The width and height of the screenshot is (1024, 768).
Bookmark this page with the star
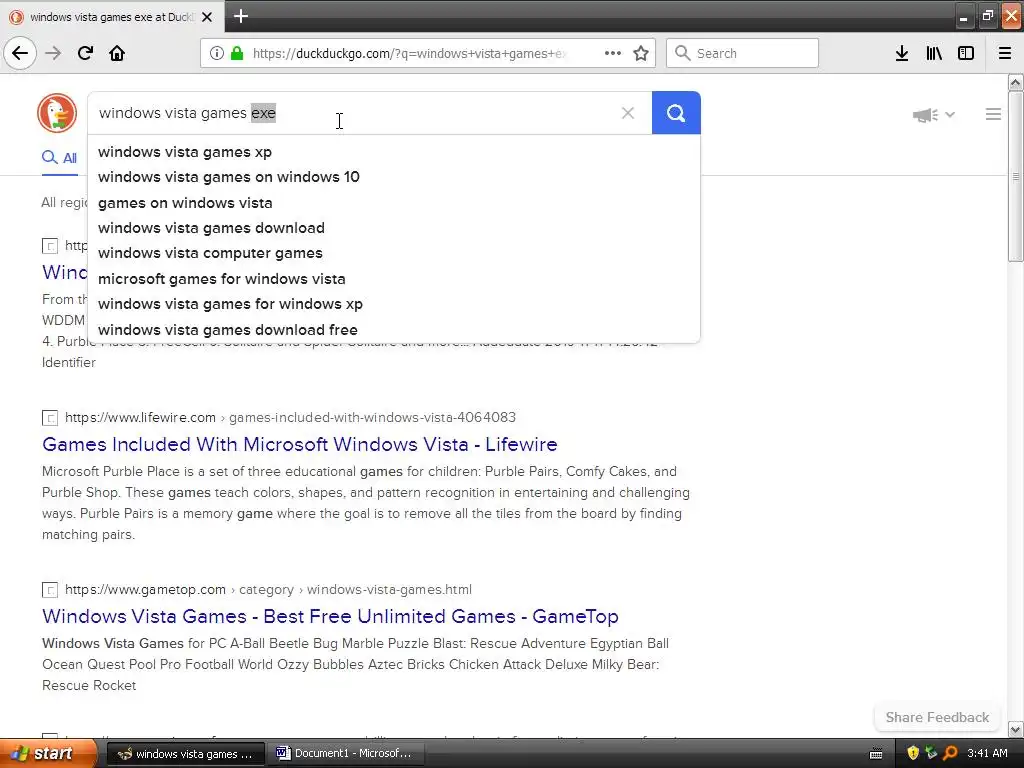[x=641, y=53]
